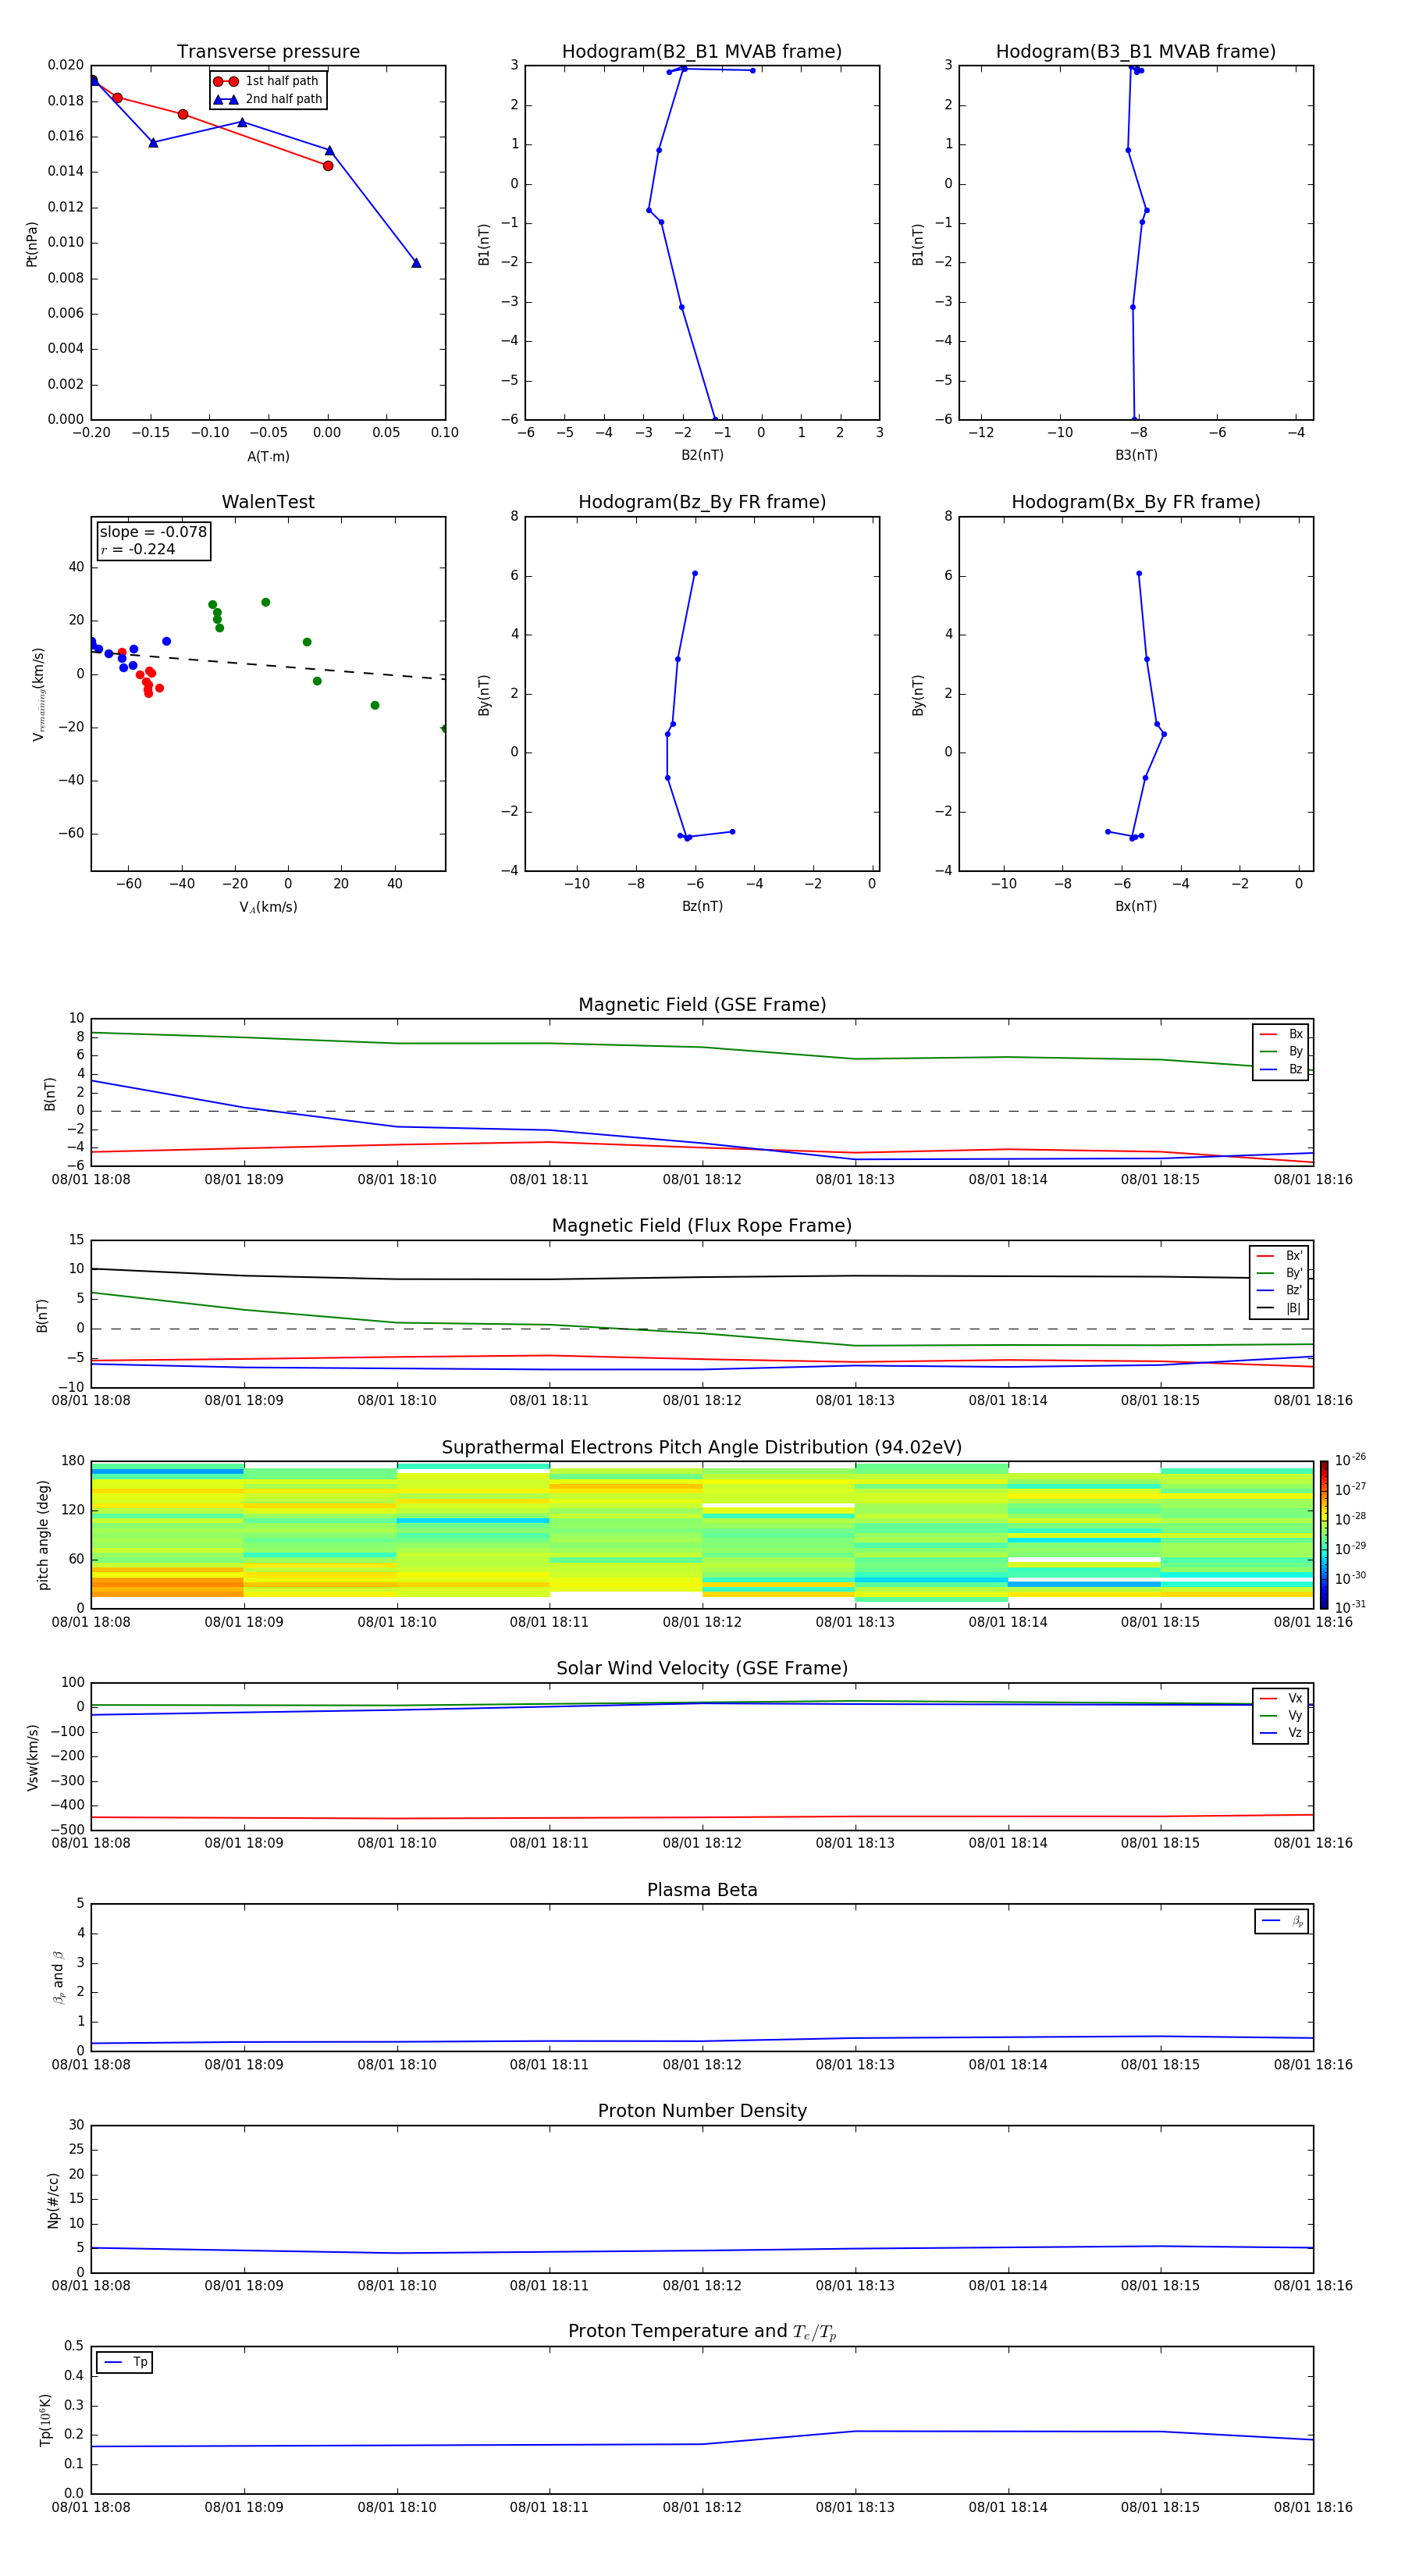
Task: Click the "Proton Number Density" title
Action: click(701, 2111)
